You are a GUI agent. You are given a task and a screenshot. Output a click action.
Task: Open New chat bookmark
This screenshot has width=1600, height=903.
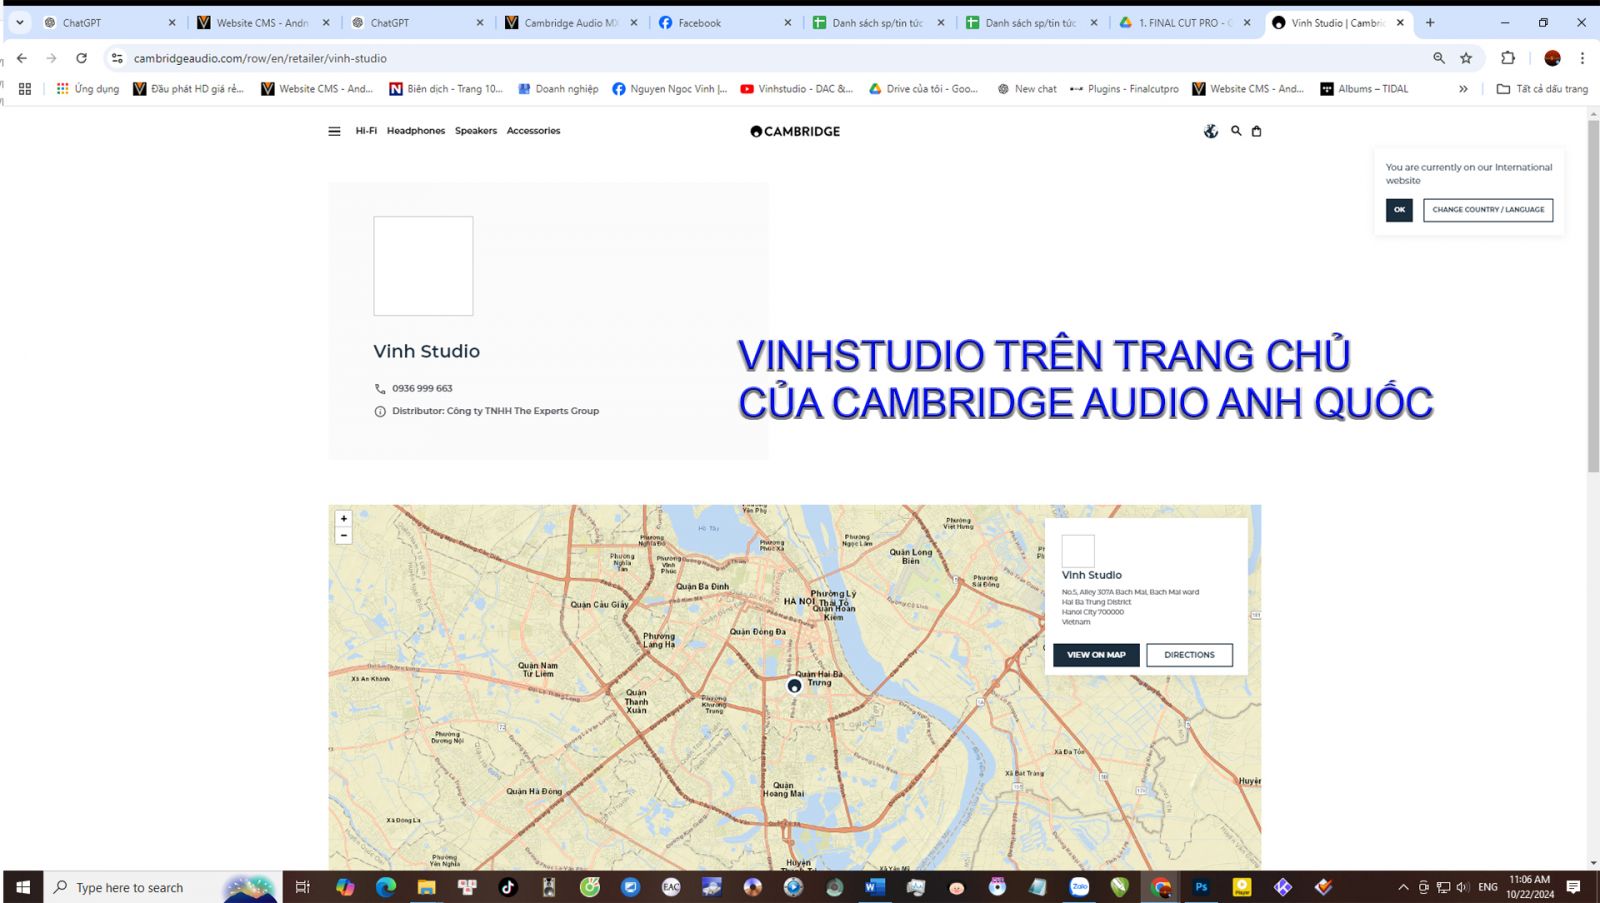pos(1027,89)
